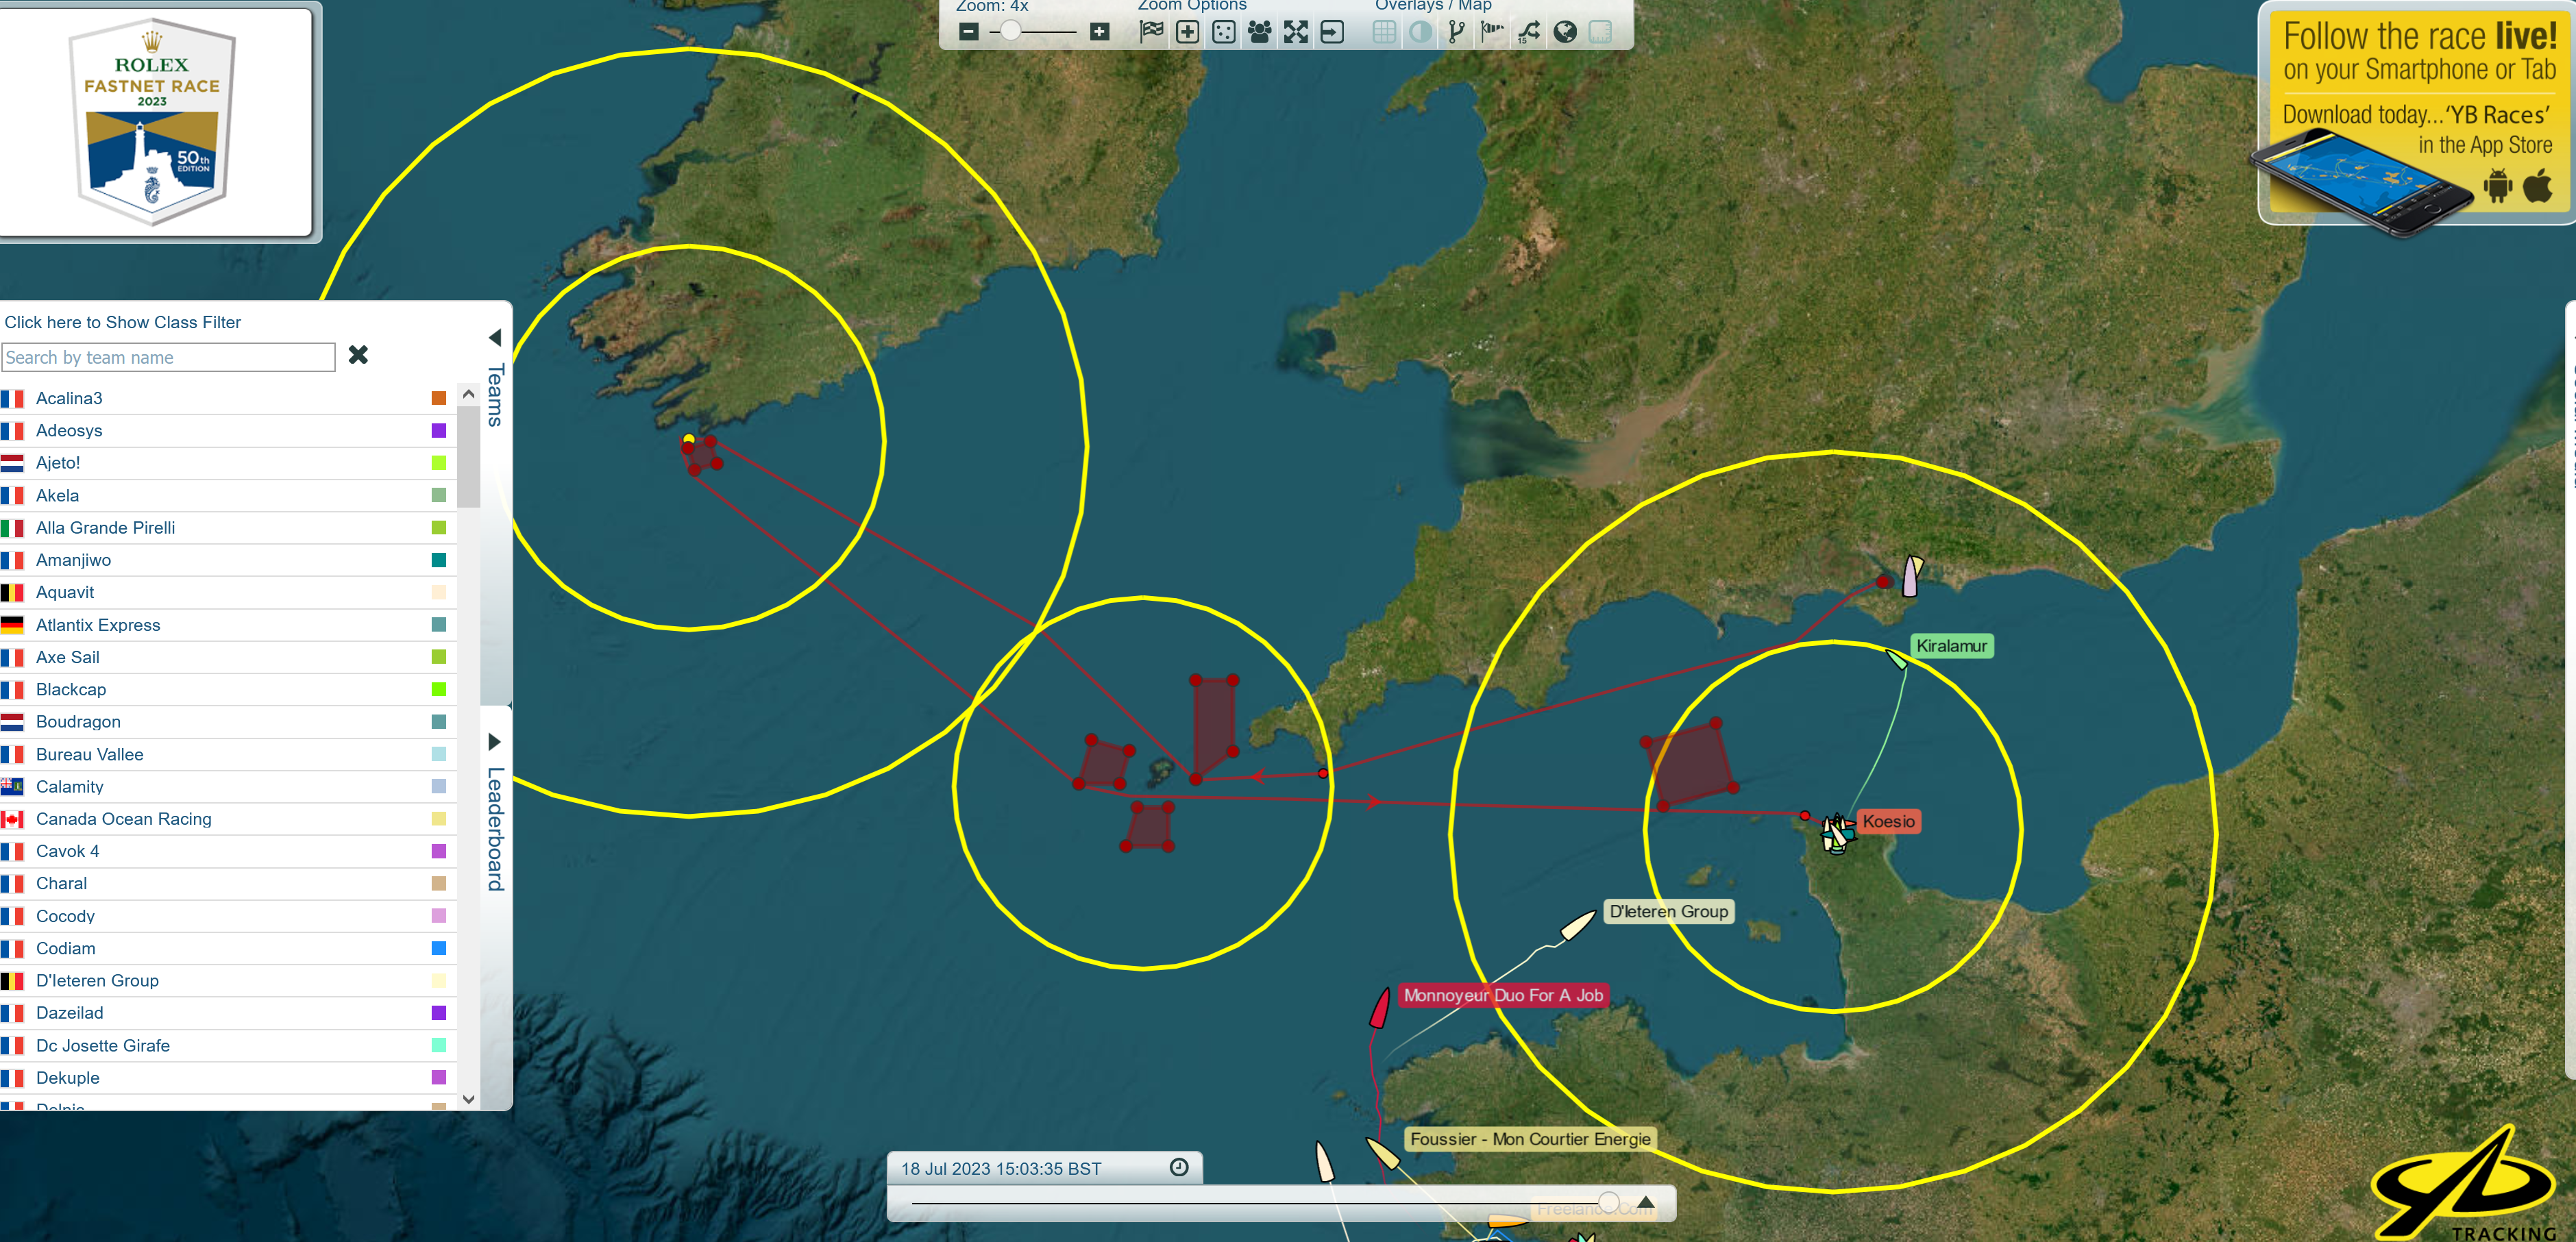Click the boxed right-arrow zoom icon

coord(1331,32)
